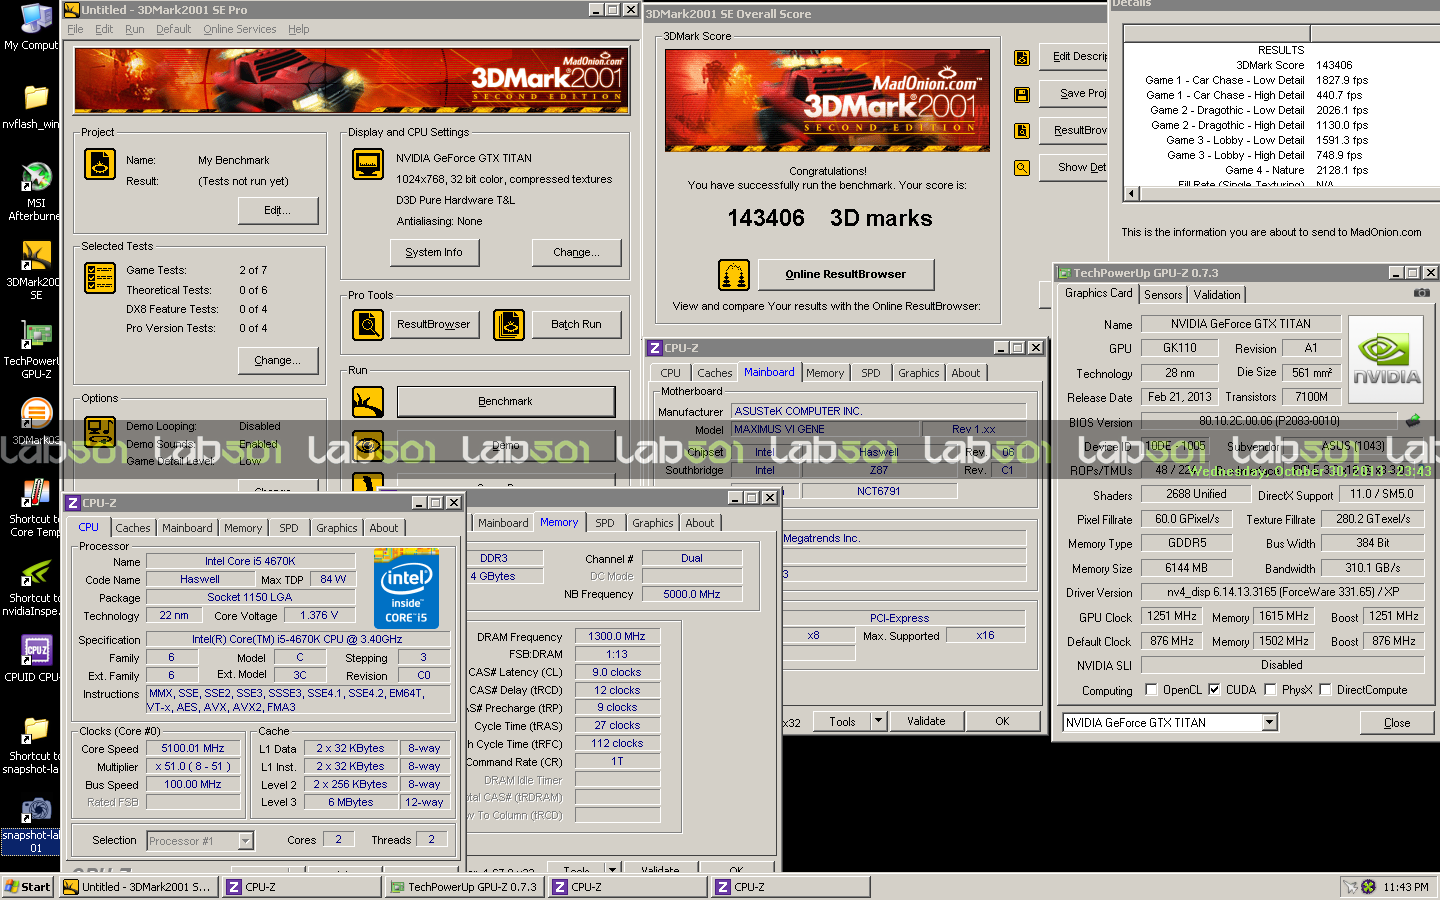Click the Project icon in 3DMark2001
The width and height of the screenshot is (1440, 900).
point(100,164)
